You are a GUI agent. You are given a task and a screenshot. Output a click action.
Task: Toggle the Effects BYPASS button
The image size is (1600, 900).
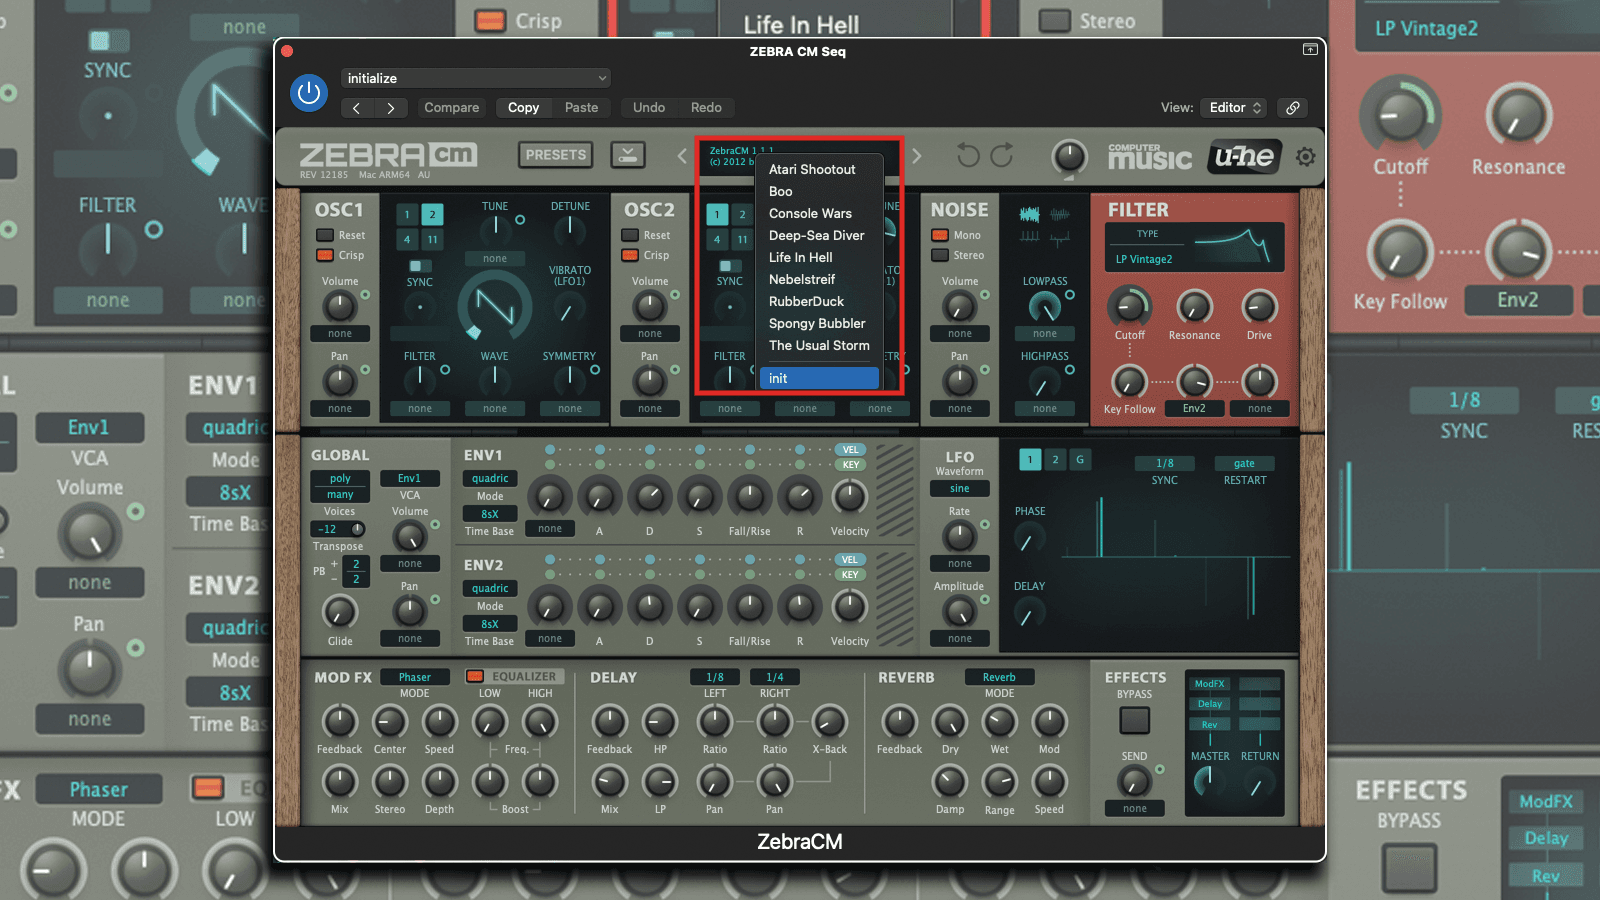(1134, 720)
